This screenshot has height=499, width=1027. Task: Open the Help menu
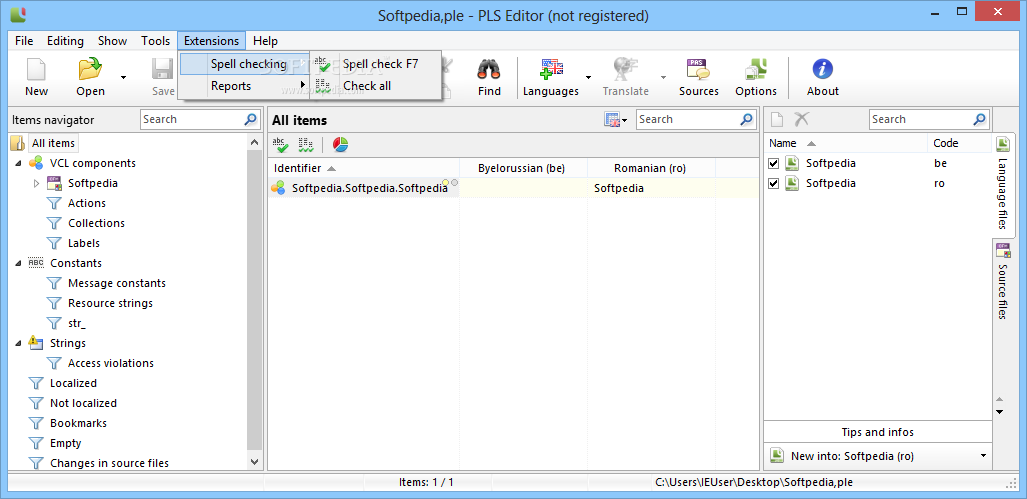(265, 41)
